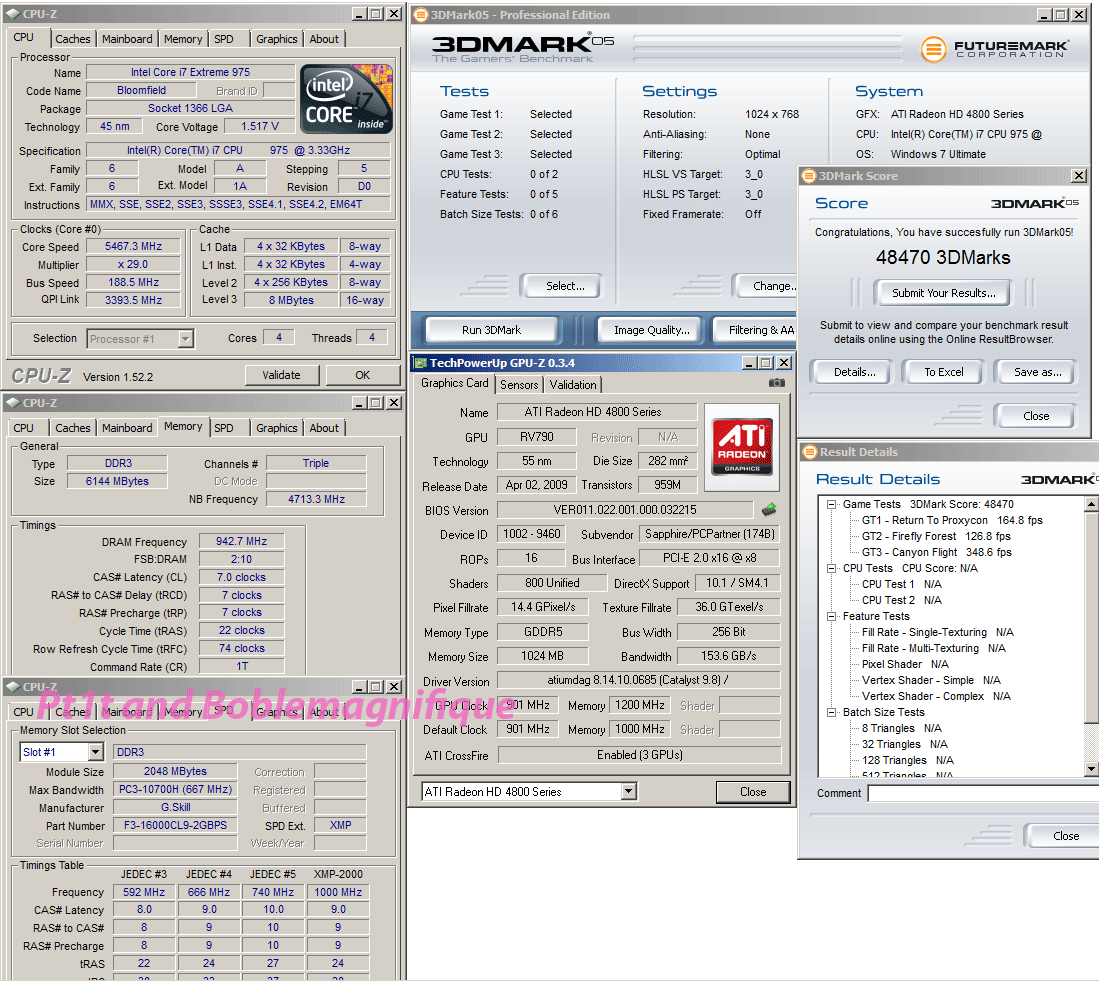The width and height of the screenshot is (1099, 981).
Task: Open the ATI Radeon HD 4800 Series card dropdown
Action: click(629, 792)
